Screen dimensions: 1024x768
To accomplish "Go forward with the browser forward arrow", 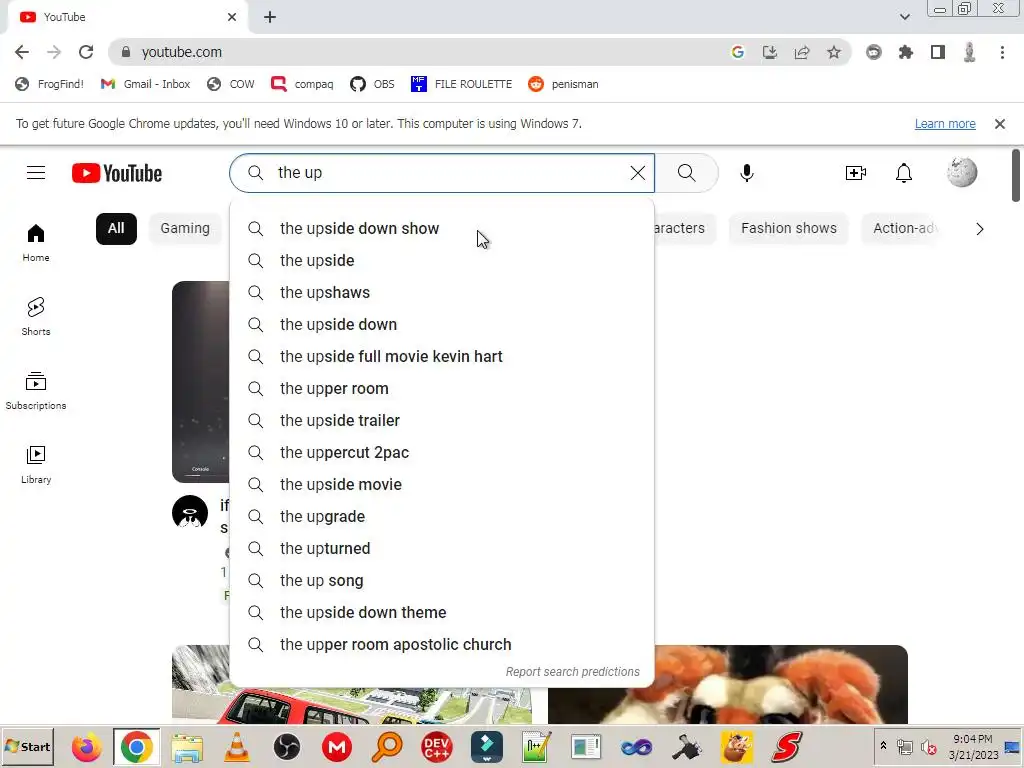I will [54, 52].
